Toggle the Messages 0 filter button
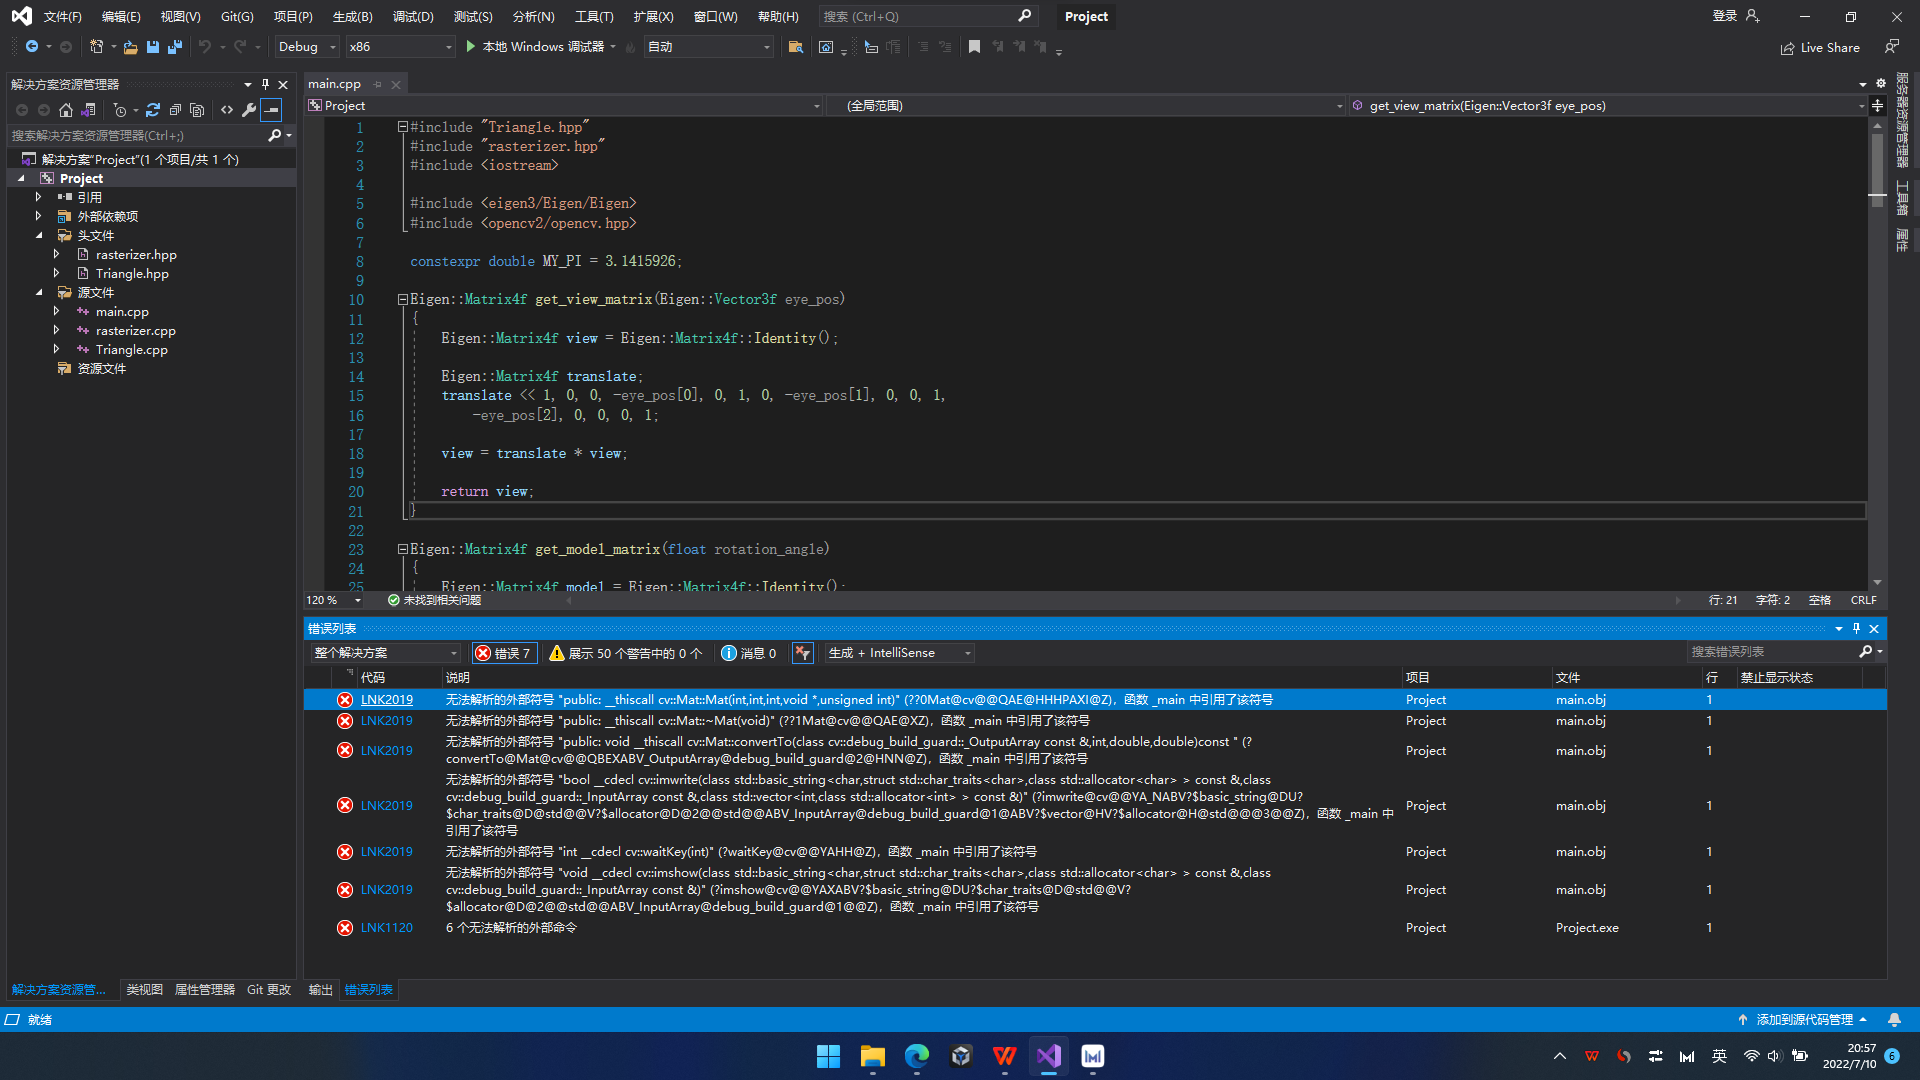The width and height of the screenshot is (1920, 1080). 749,653
